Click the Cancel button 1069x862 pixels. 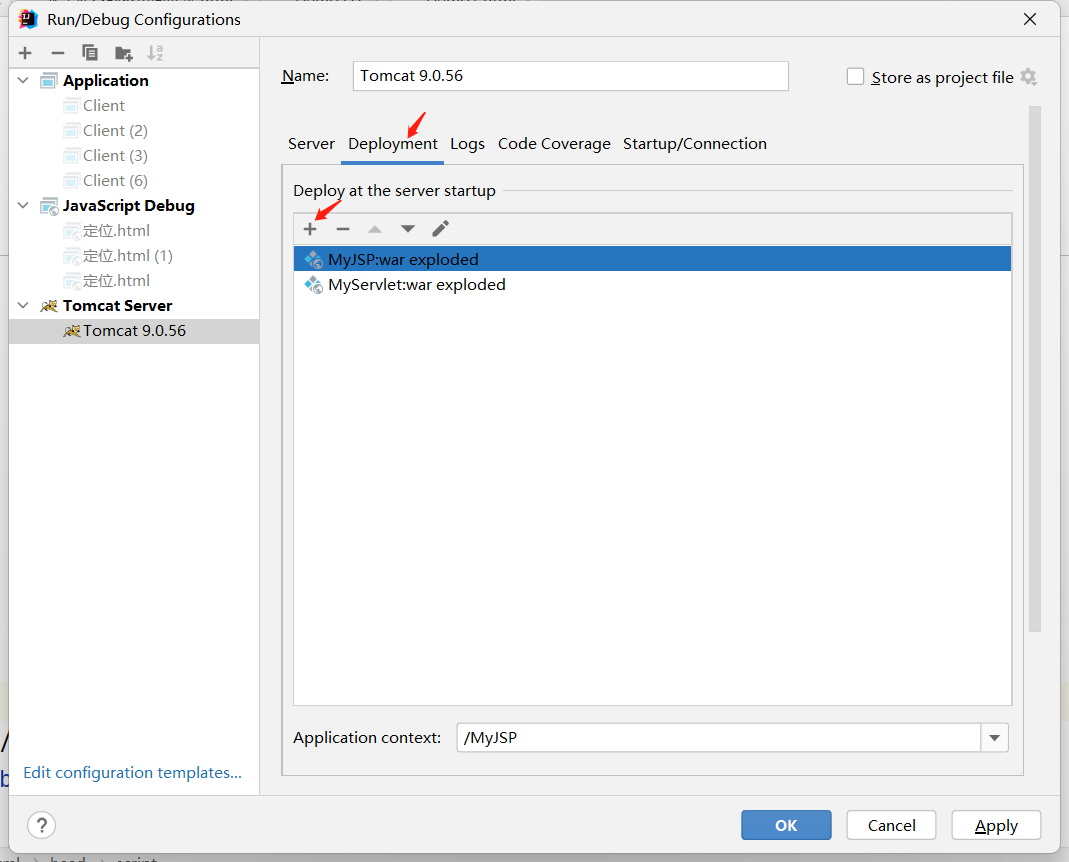tap(891, 825)
